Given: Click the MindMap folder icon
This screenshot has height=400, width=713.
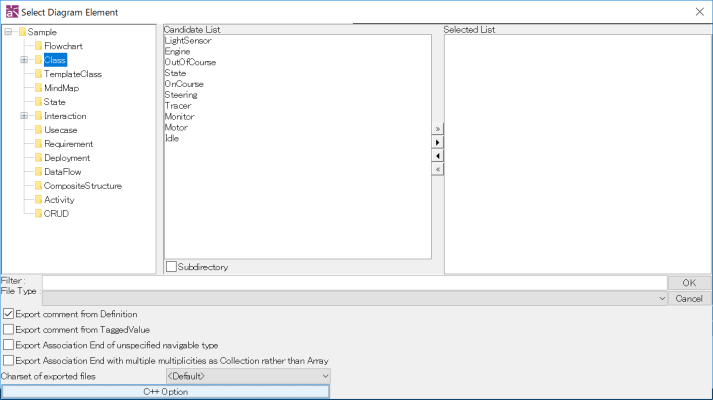Looking at the screenshot, I should (38, 88).
